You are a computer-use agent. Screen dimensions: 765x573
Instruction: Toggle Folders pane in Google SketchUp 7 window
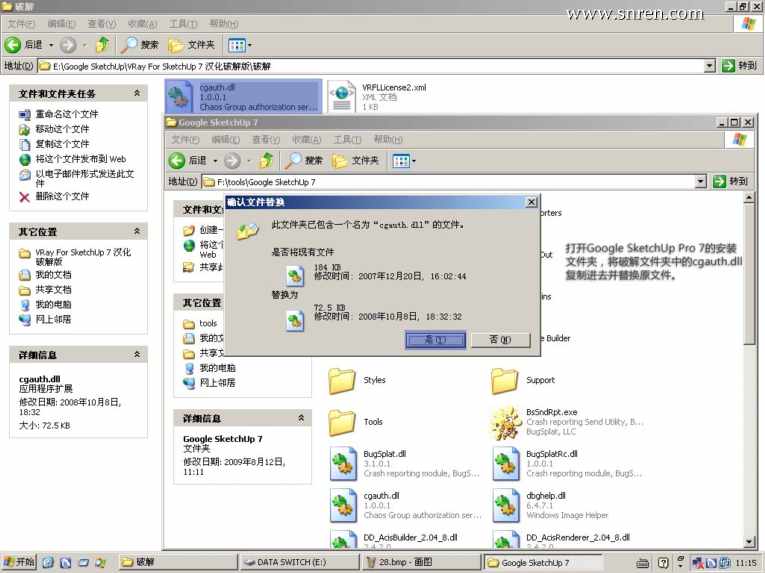tap(355, 161)
